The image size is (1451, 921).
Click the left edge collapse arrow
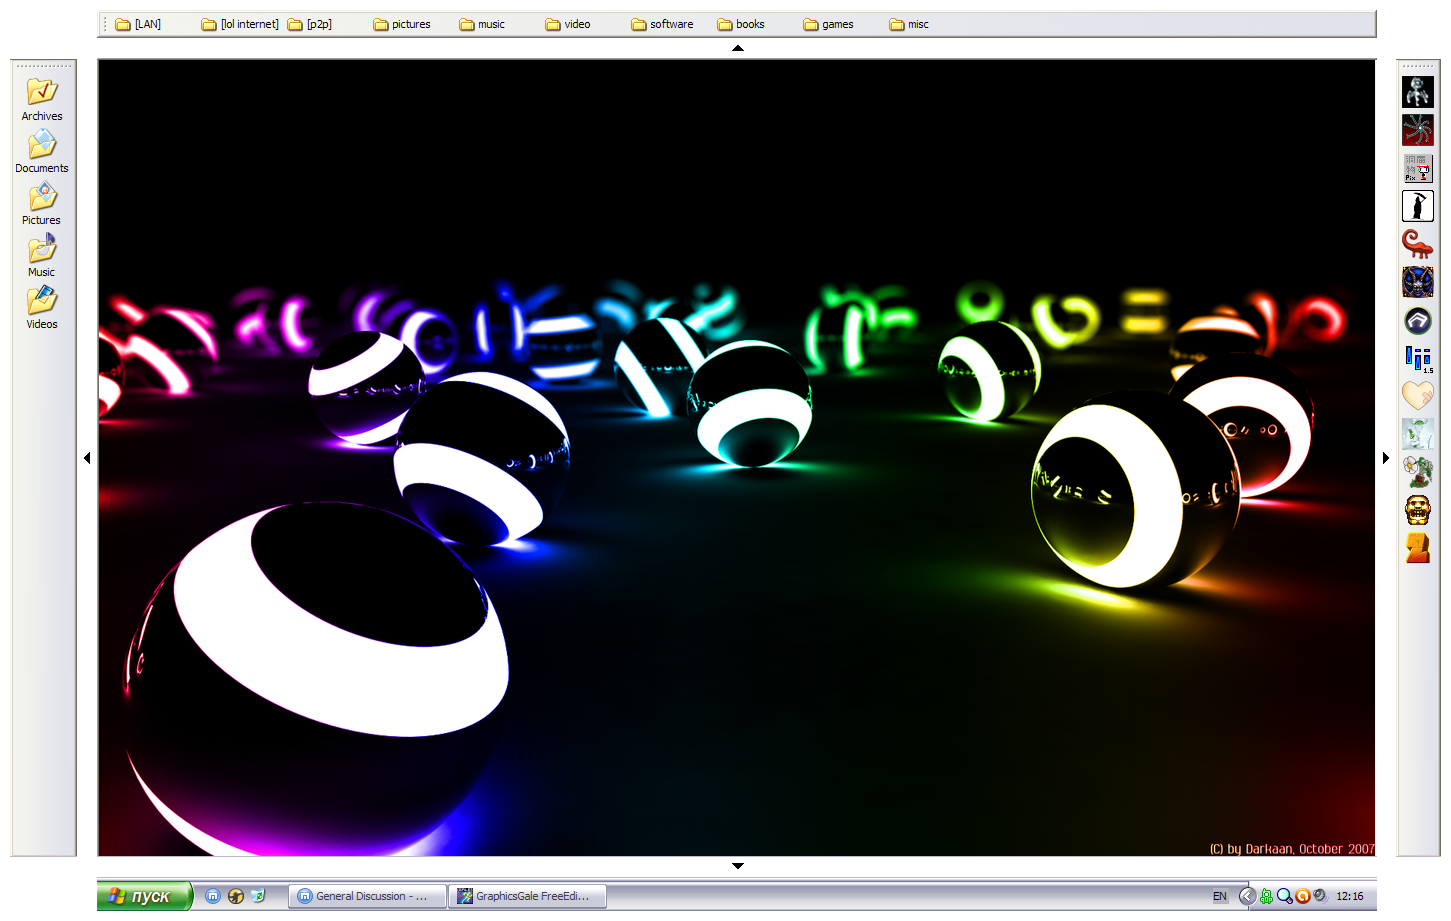(87, 458)
